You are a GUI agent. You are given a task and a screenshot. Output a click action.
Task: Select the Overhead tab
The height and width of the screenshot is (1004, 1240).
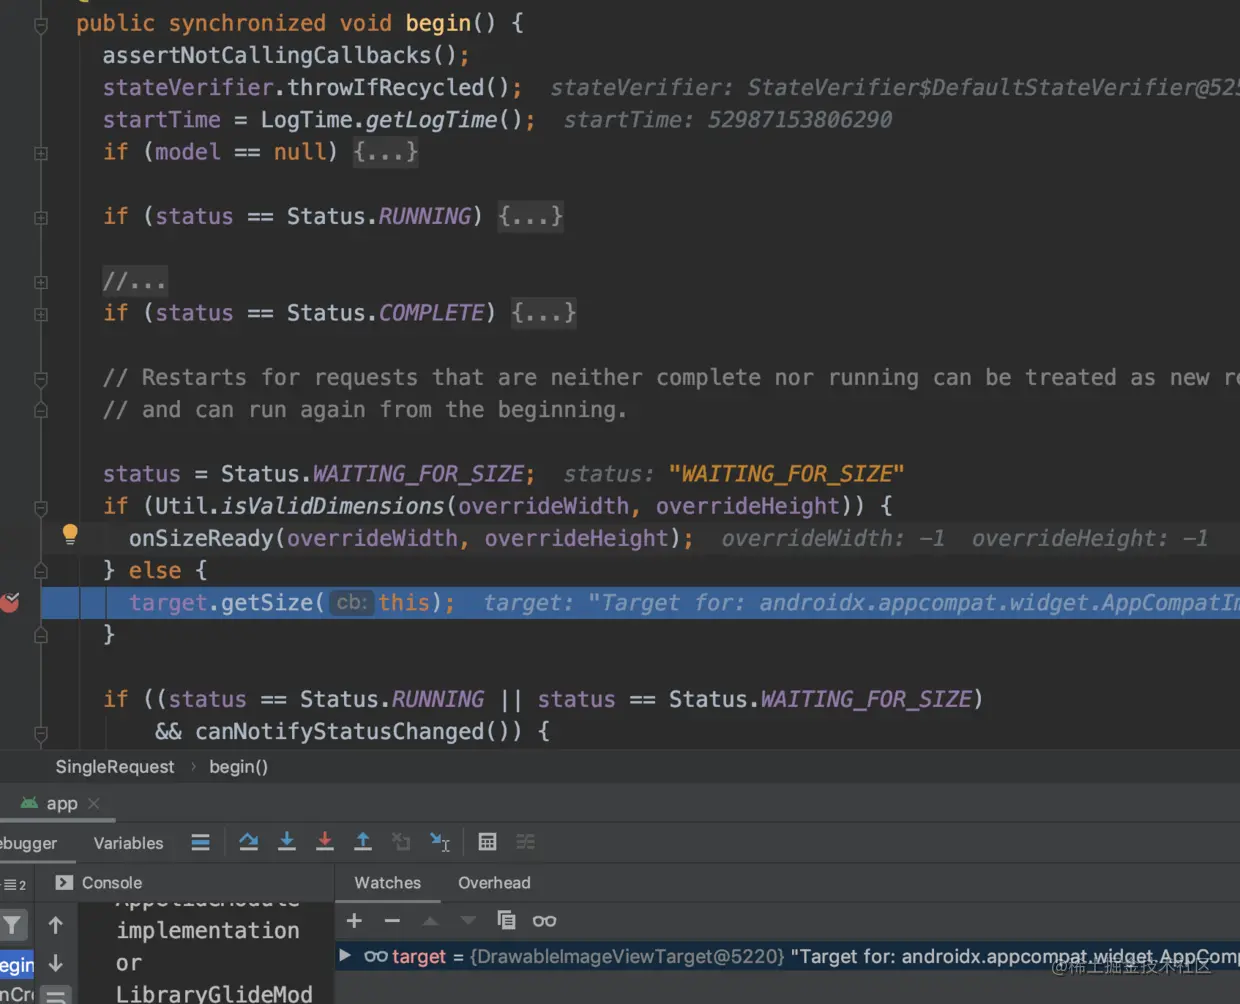[x=494, y=883]
